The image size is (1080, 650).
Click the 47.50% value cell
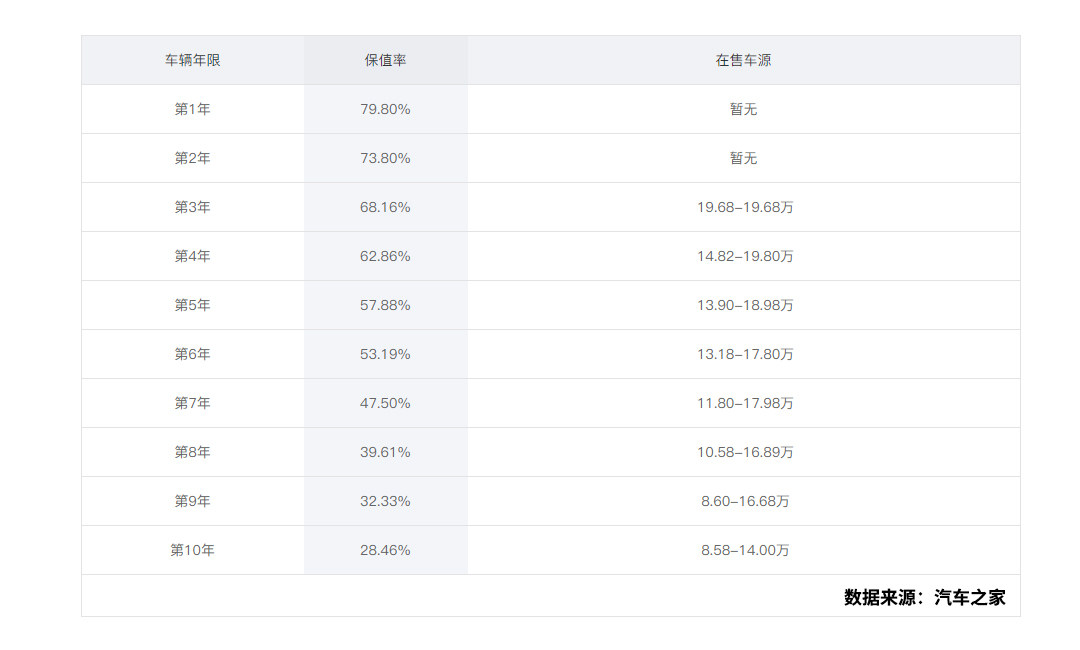[x=385, y=403]
